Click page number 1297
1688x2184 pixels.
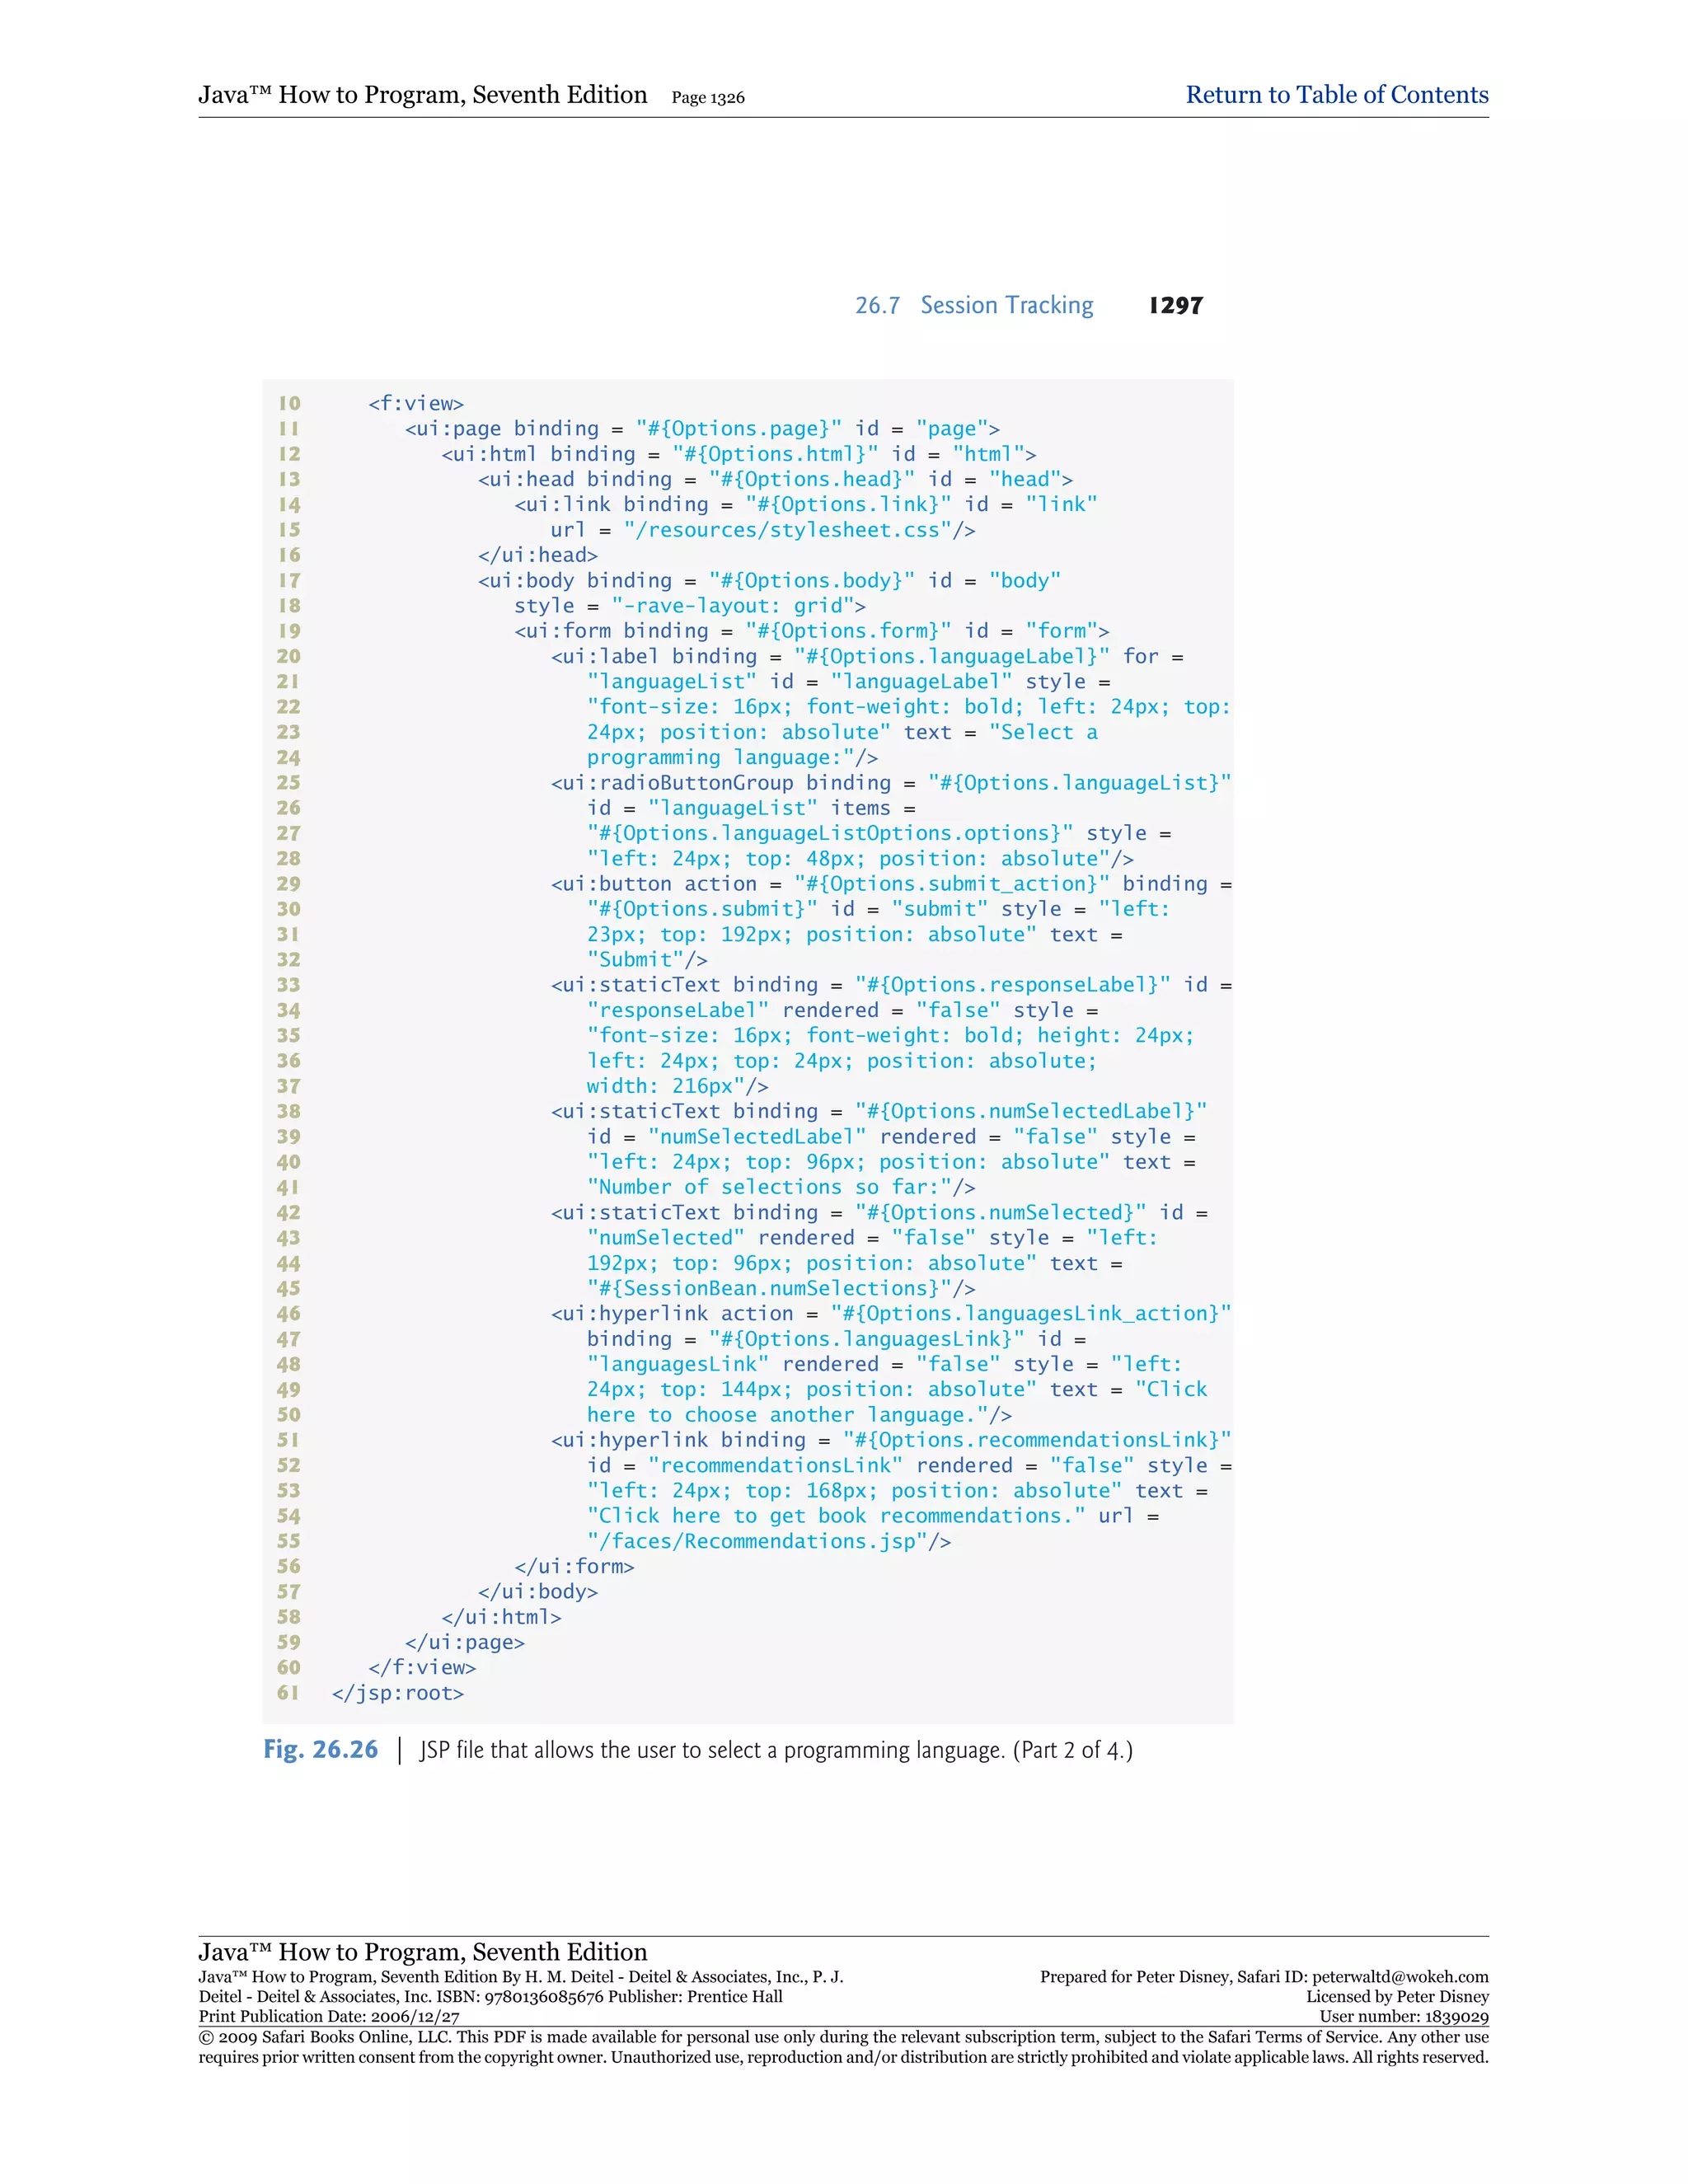tap(1175, 305)
